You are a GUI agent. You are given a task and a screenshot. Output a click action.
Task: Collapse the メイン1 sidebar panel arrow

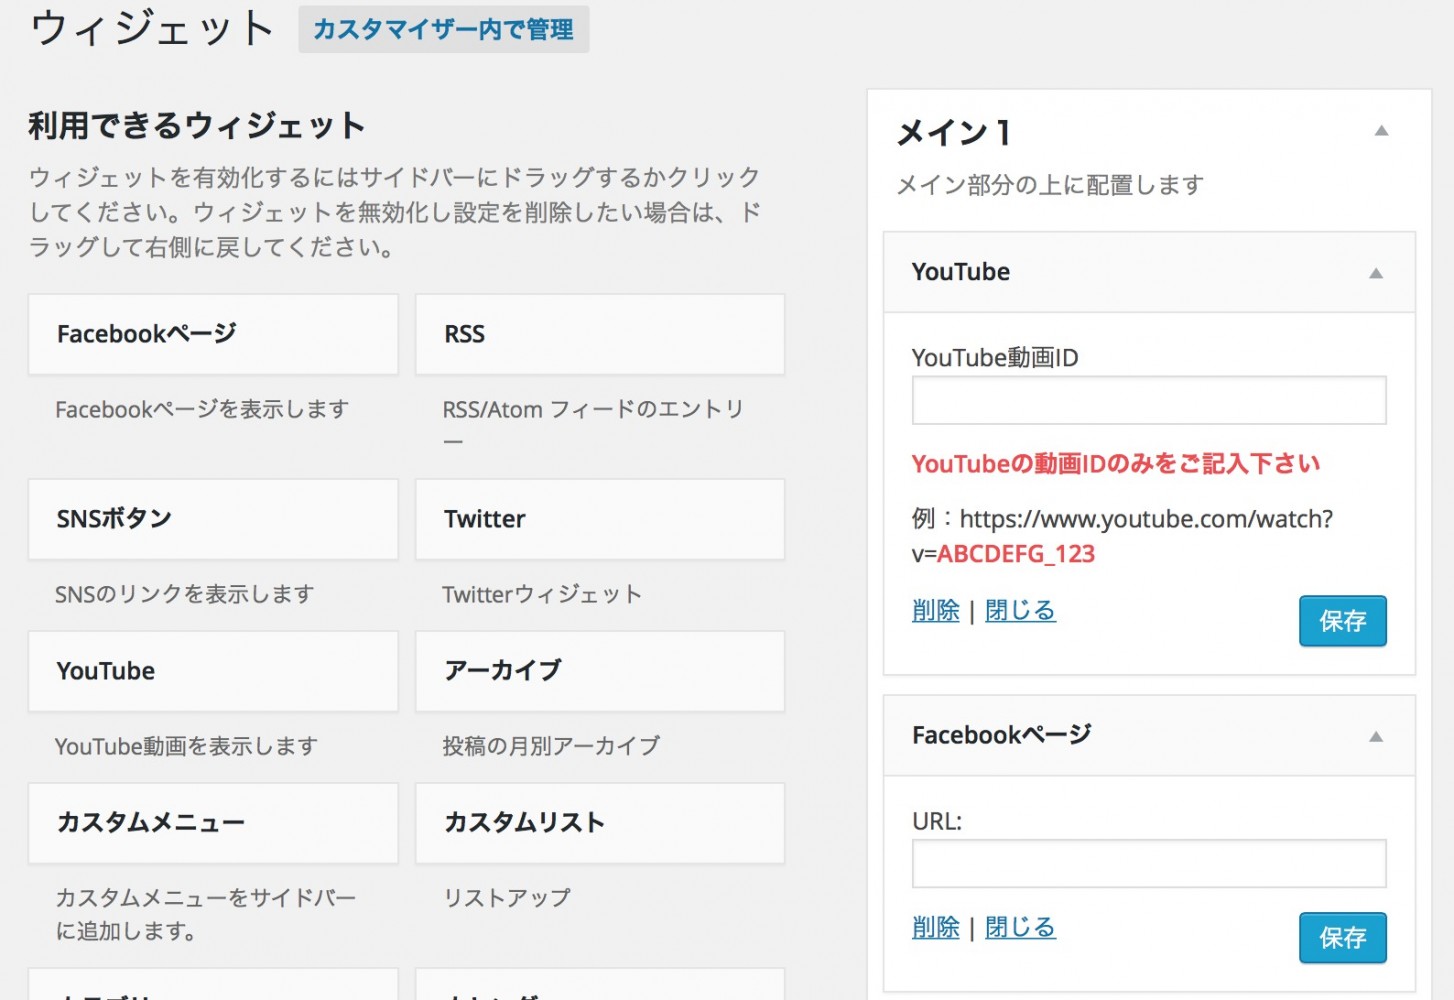click(x=1381, y=131)
